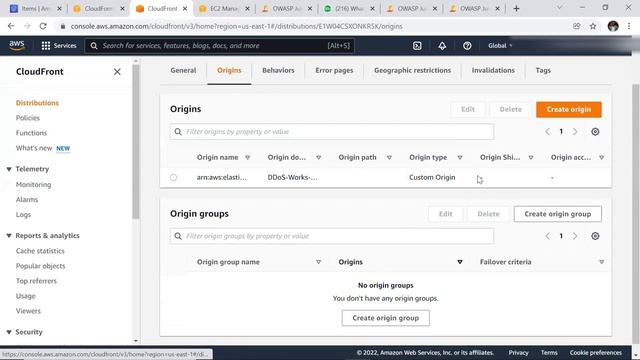Open Origins table settings gear

595,131
